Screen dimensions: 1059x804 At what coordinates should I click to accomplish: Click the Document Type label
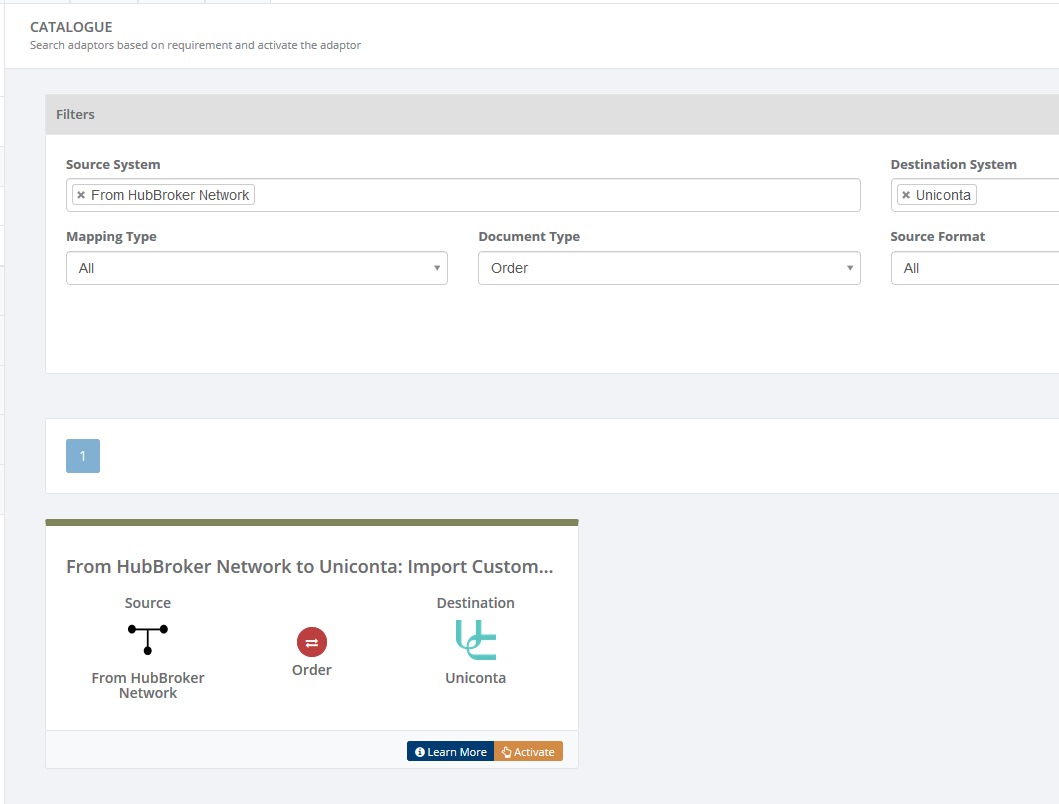click(529, 236)
